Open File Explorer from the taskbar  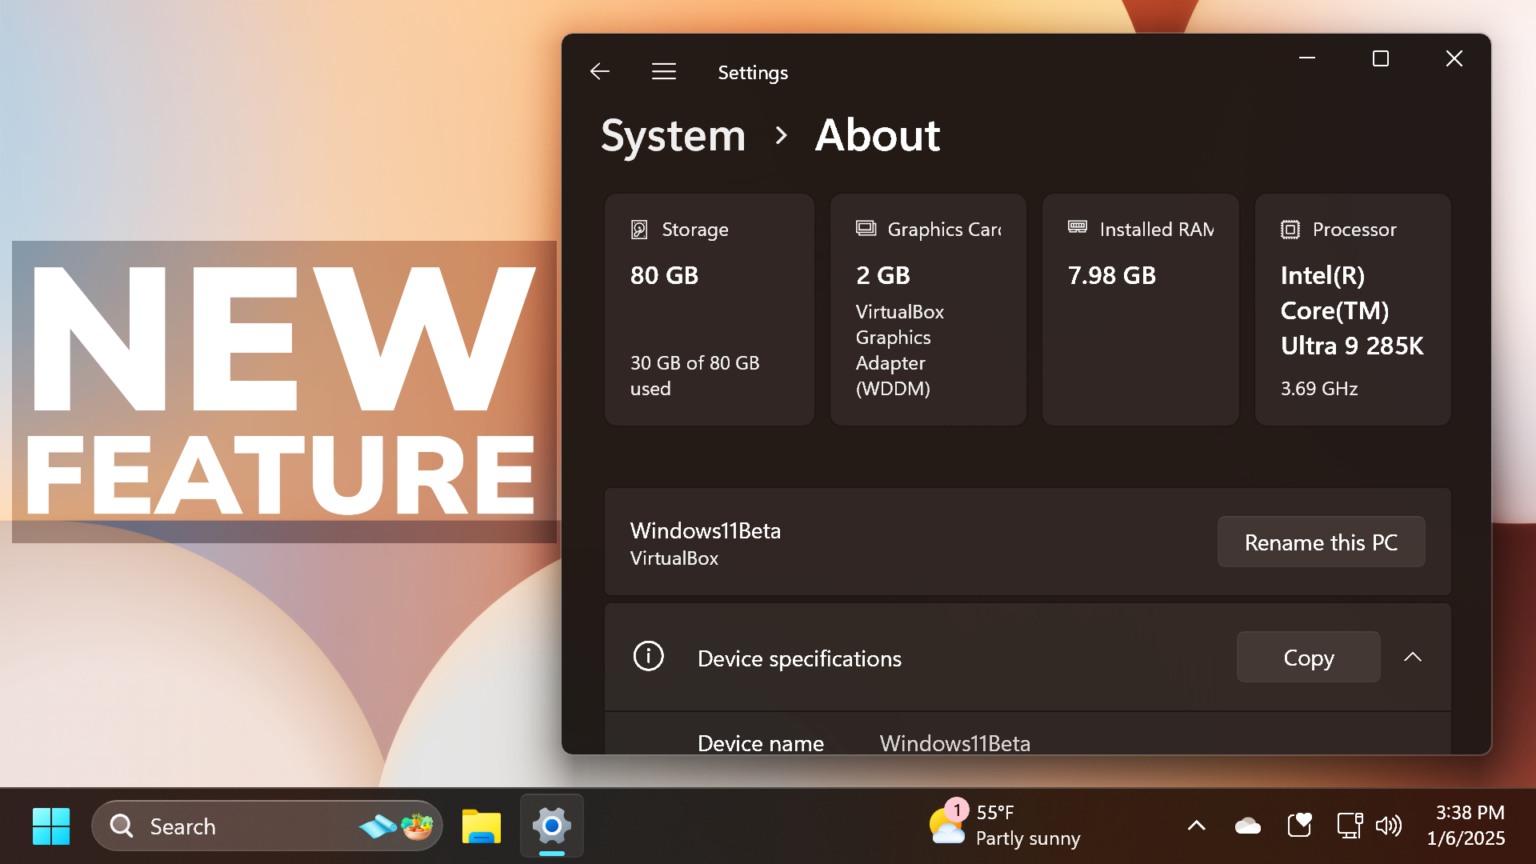481,825
